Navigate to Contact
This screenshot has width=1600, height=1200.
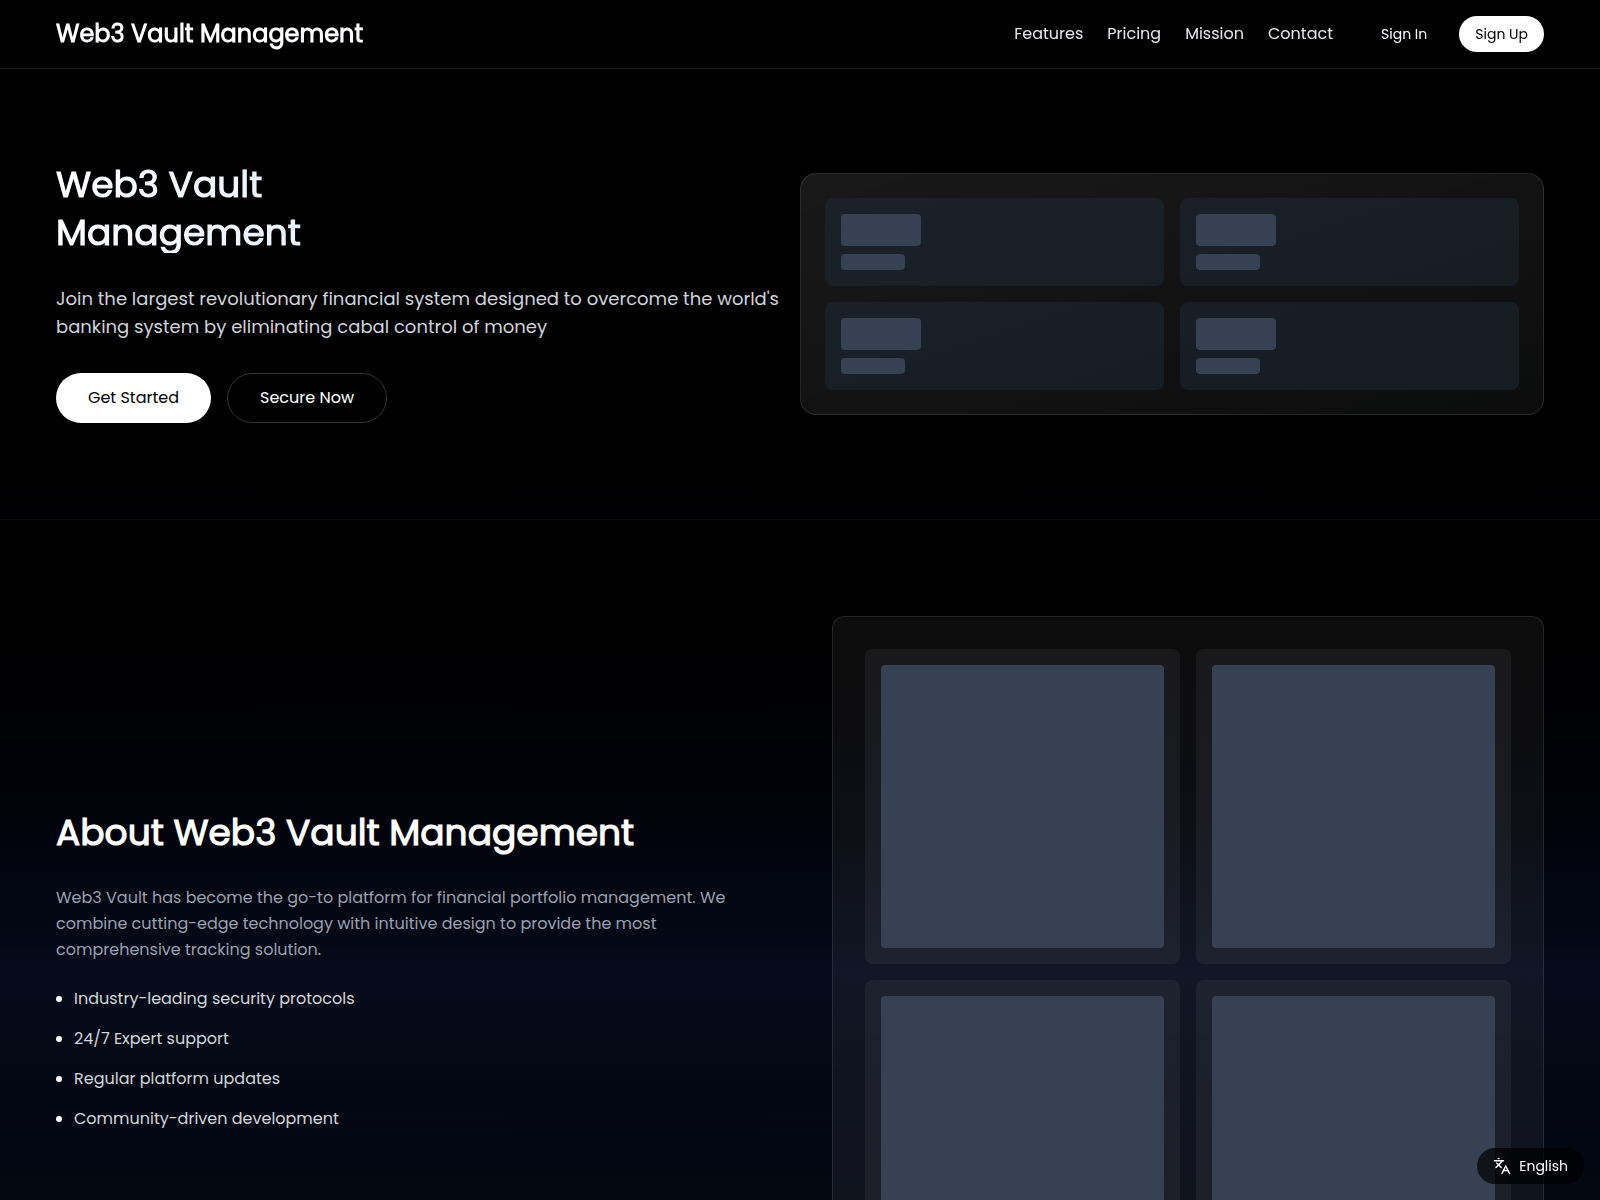point(1300,34)
